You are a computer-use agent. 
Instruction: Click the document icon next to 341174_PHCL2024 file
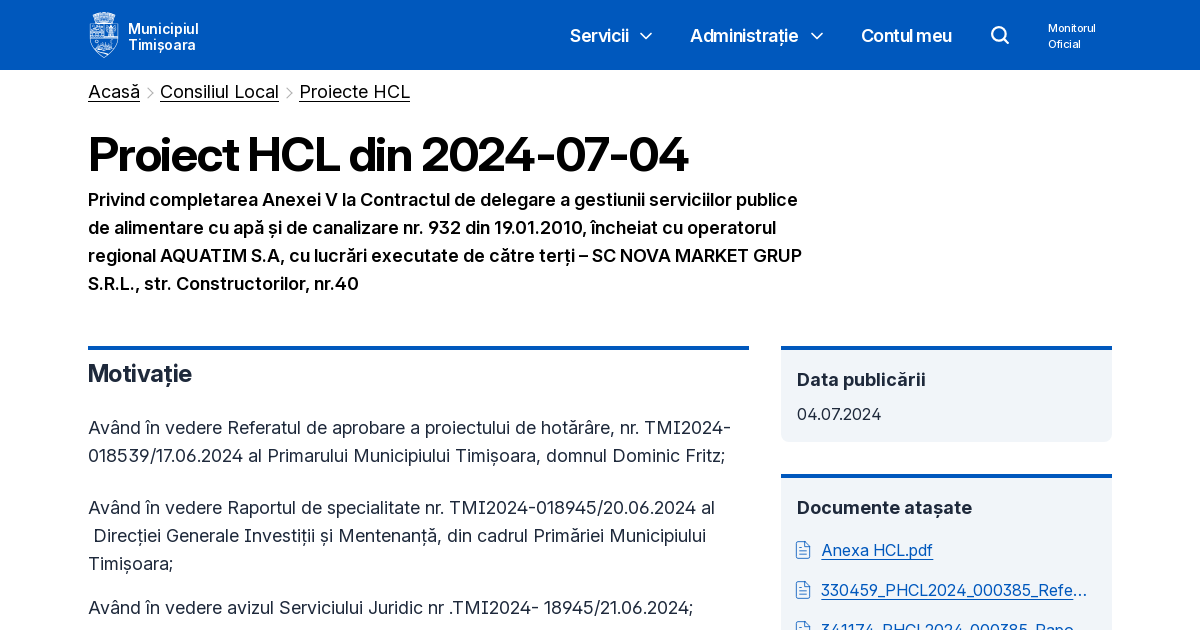tap(802, 626)
